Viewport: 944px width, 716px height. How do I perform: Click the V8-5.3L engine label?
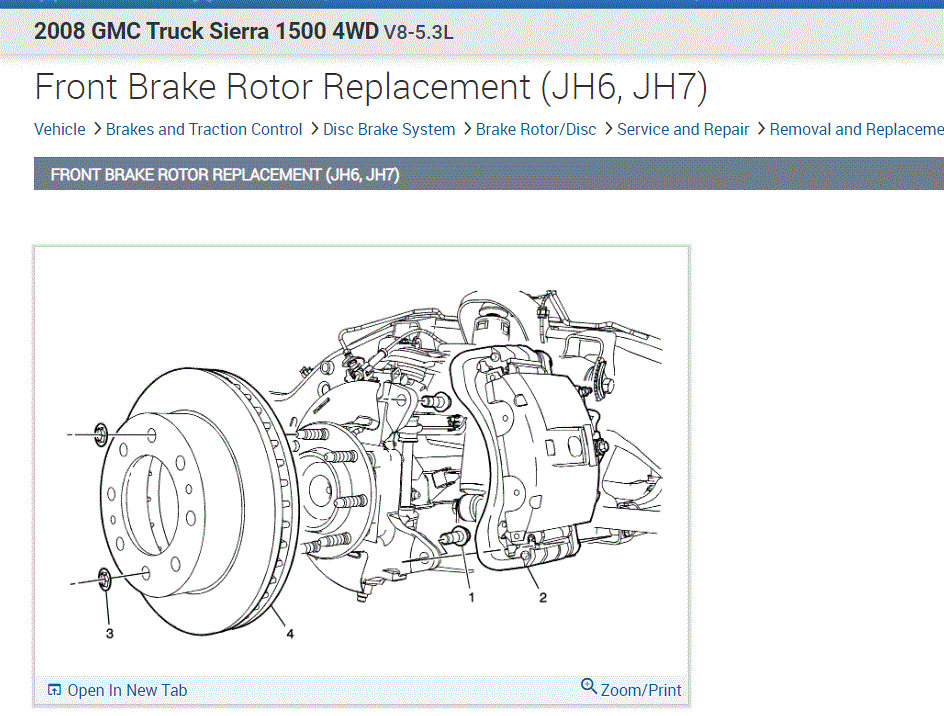click(418, 32)
